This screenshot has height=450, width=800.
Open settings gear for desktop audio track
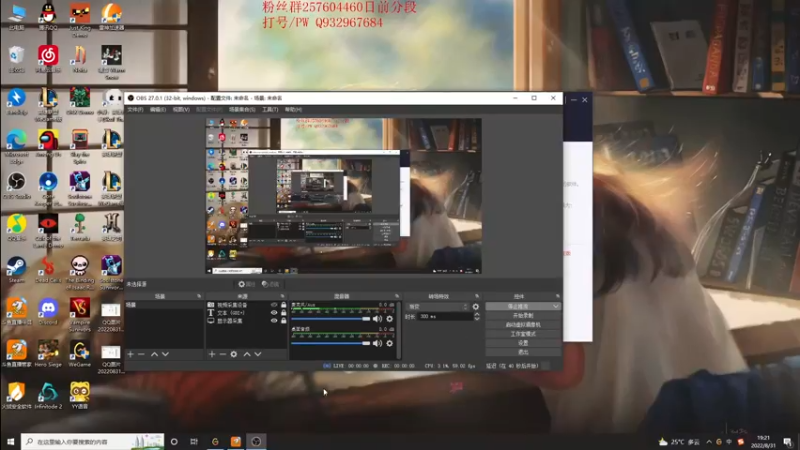(390, 343)
